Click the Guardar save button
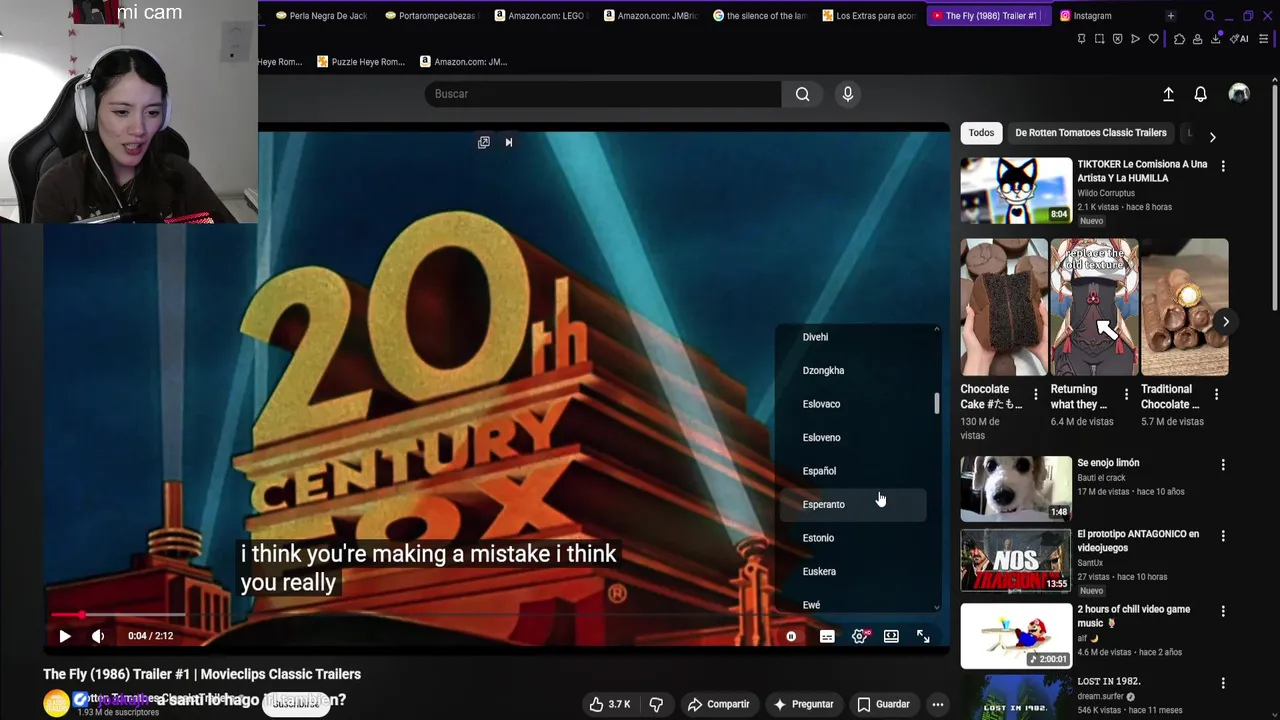1280x720 pixels. click(883, 704)
